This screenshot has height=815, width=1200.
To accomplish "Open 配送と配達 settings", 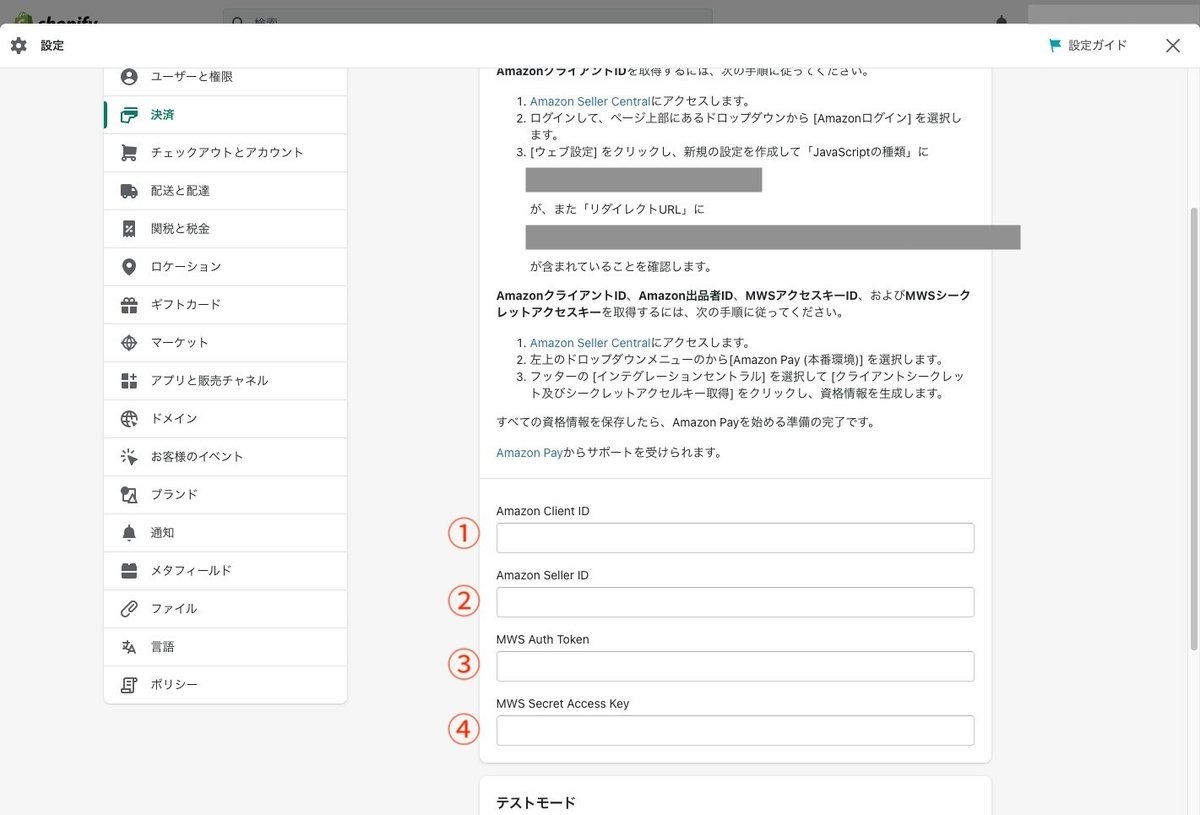I will 225,191.
